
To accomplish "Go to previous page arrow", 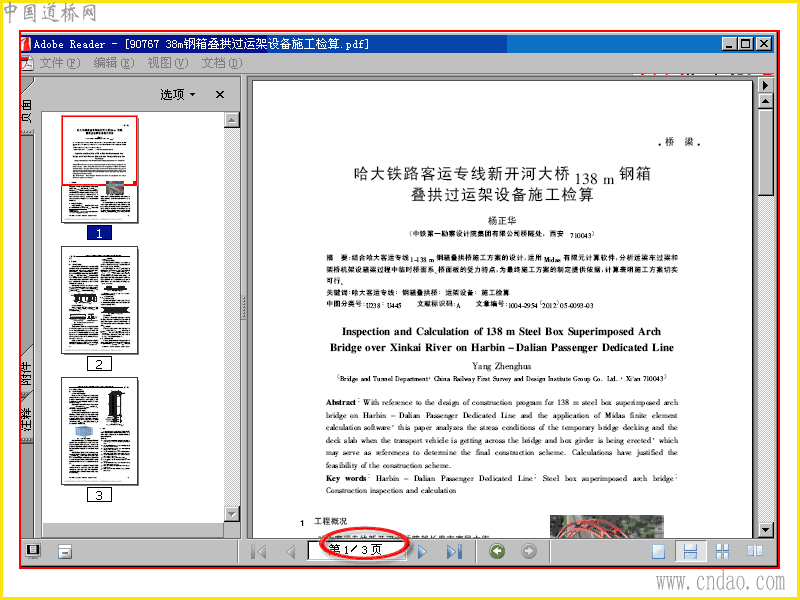I will 291,552.
